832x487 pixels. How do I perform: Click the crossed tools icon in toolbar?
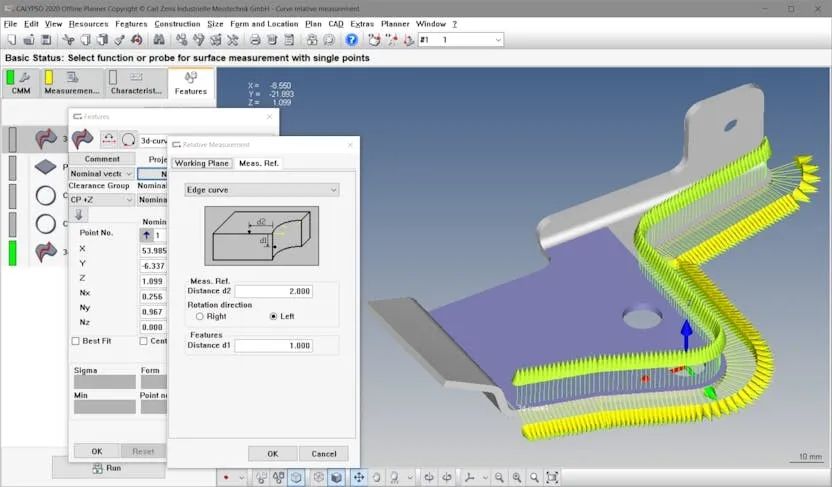tap(232, 40)
